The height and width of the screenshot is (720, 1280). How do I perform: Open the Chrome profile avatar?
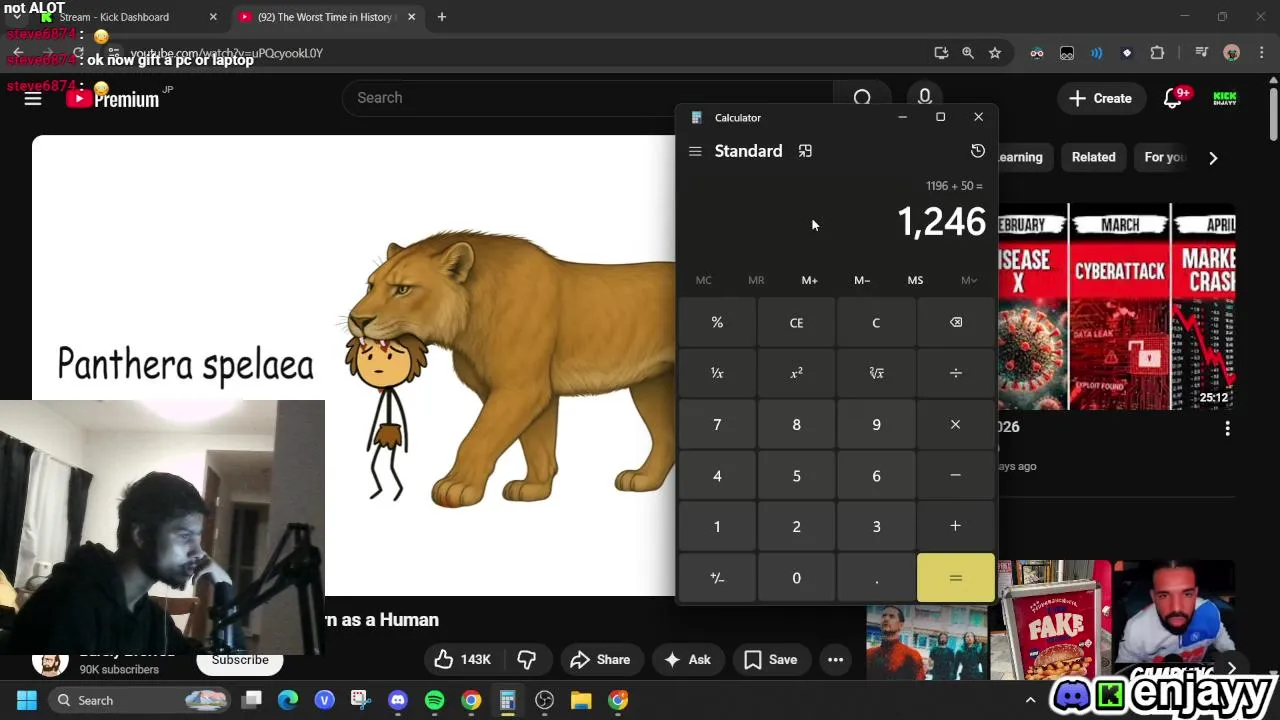point(1232,53)
